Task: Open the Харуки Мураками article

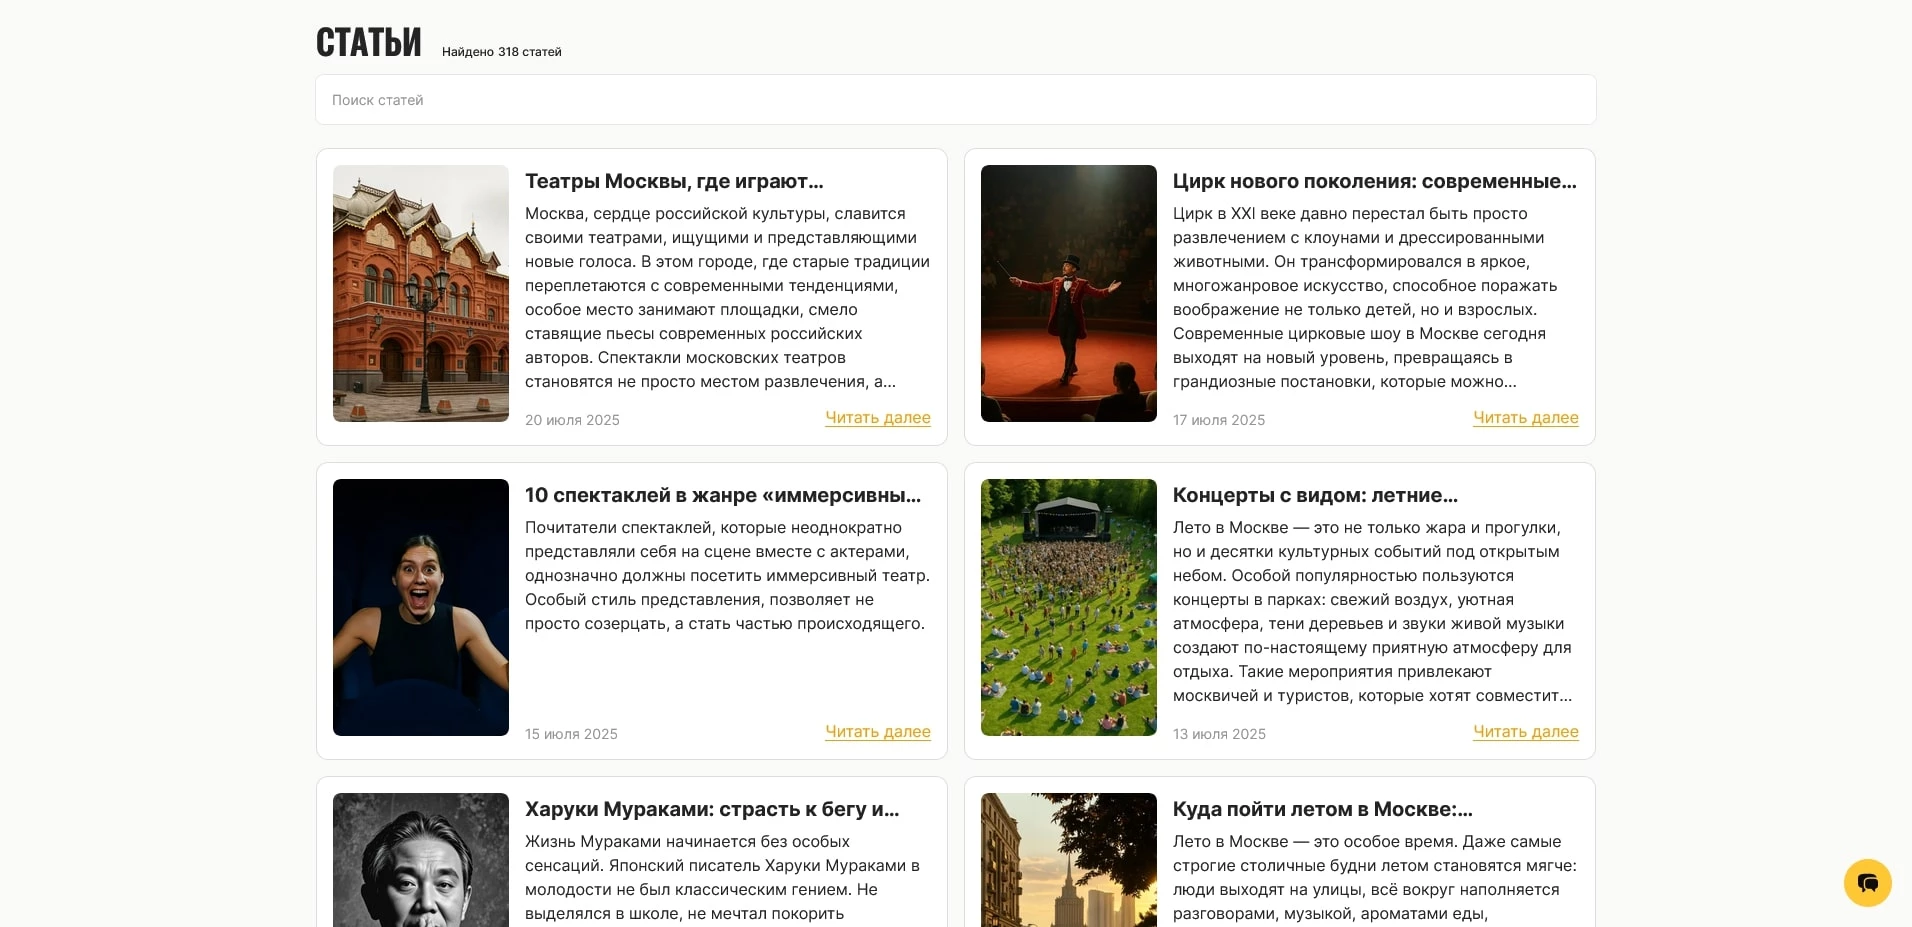Action: [x=712, y=808]
